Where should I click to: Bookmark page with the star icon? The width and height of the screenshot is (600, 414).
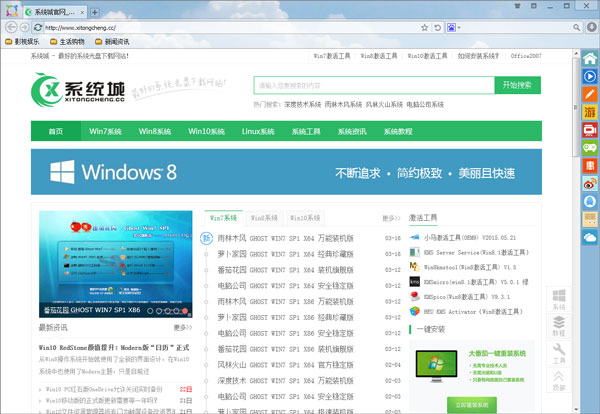(x=424, y=28)
